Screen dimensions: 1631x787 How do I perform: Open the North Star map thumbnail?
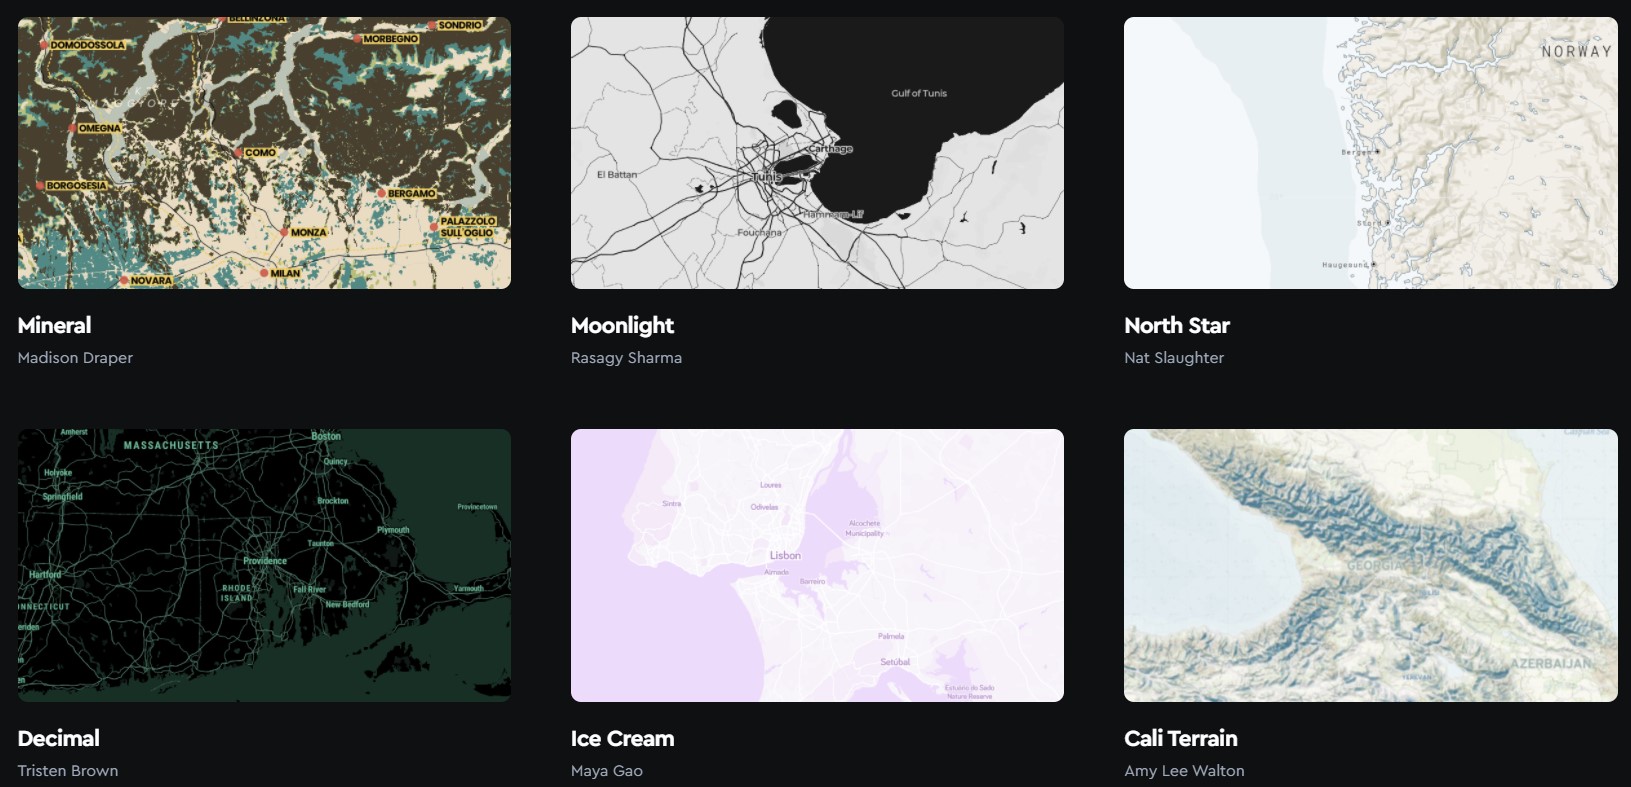coord(1371,153)
